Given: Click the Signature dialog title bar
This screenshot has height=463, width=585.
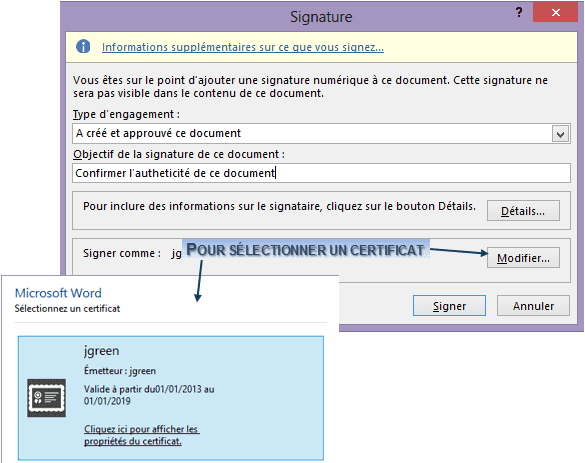Looking at the screenshot, I should coord(321,17).
